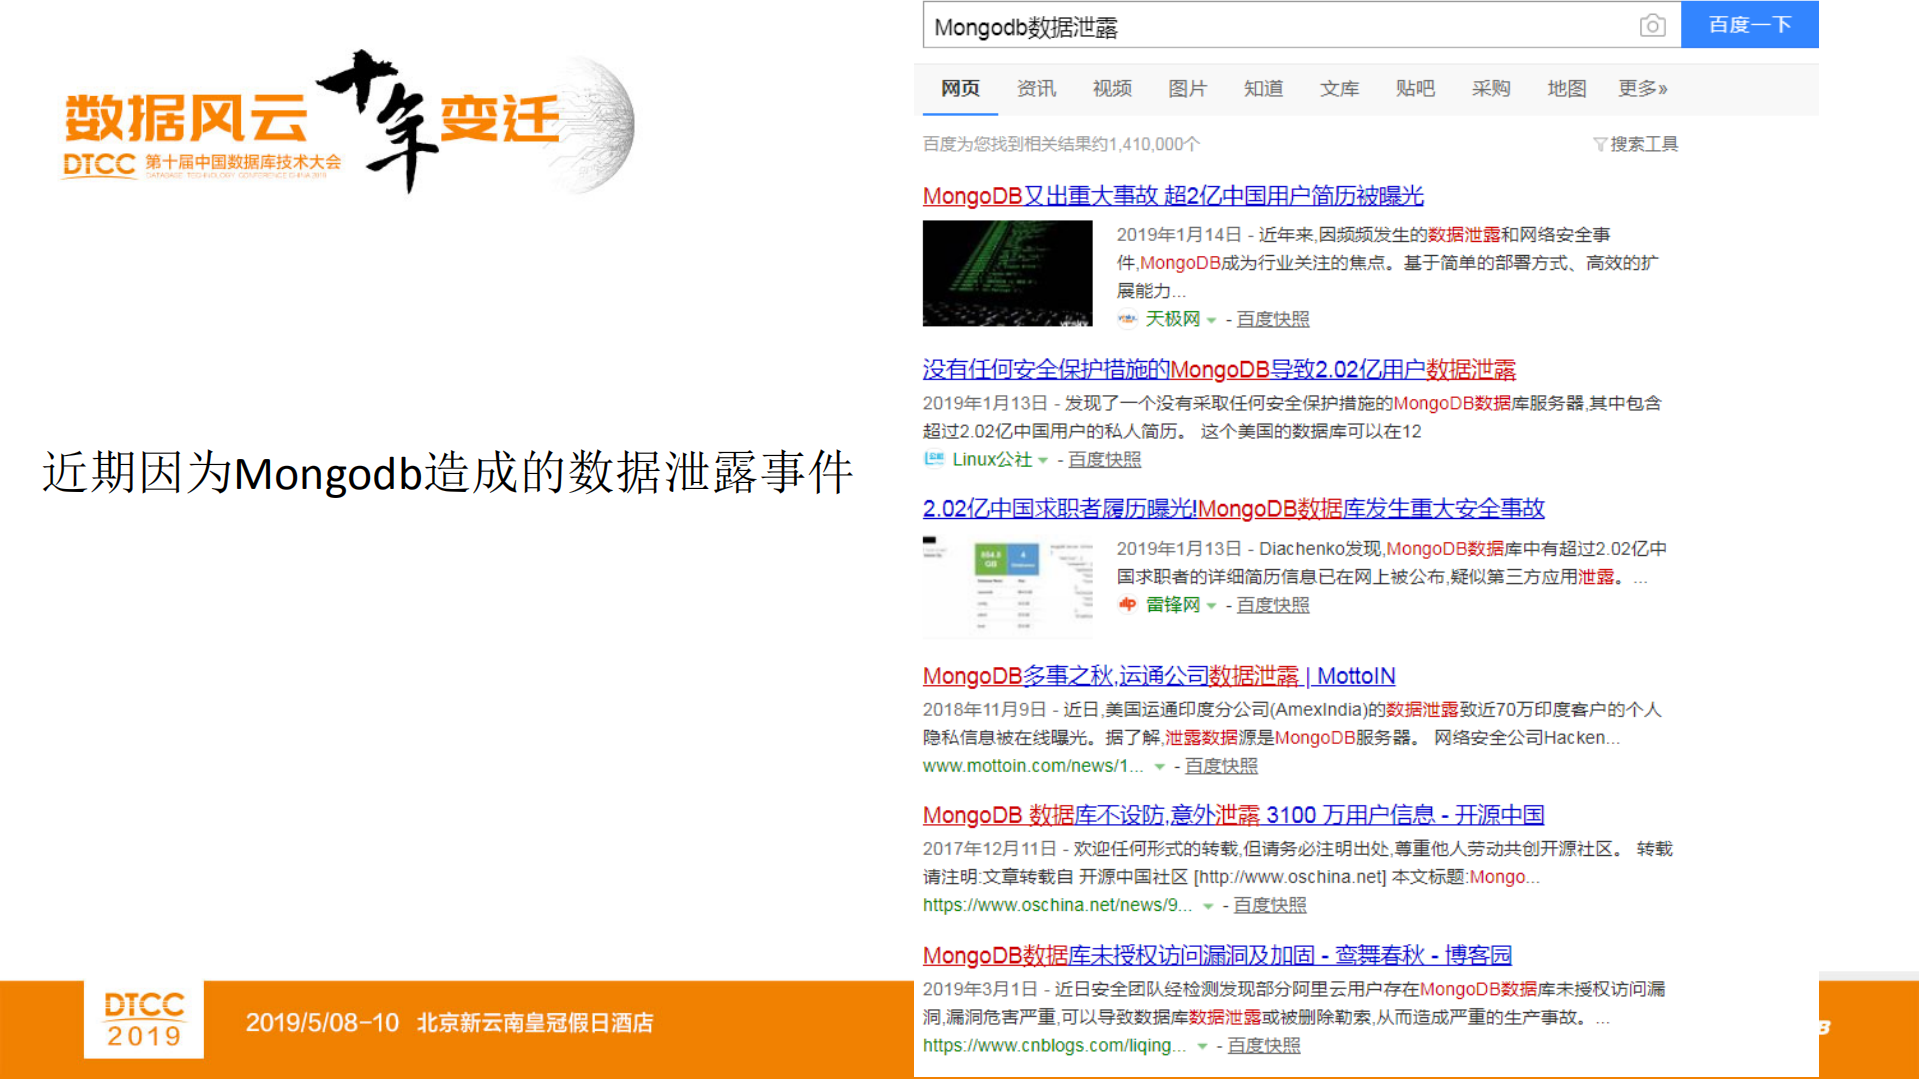Open 搜索工具 with its funnel icon
1919x1079 pixels.
pyautogui.click(x=1635, y=143)
